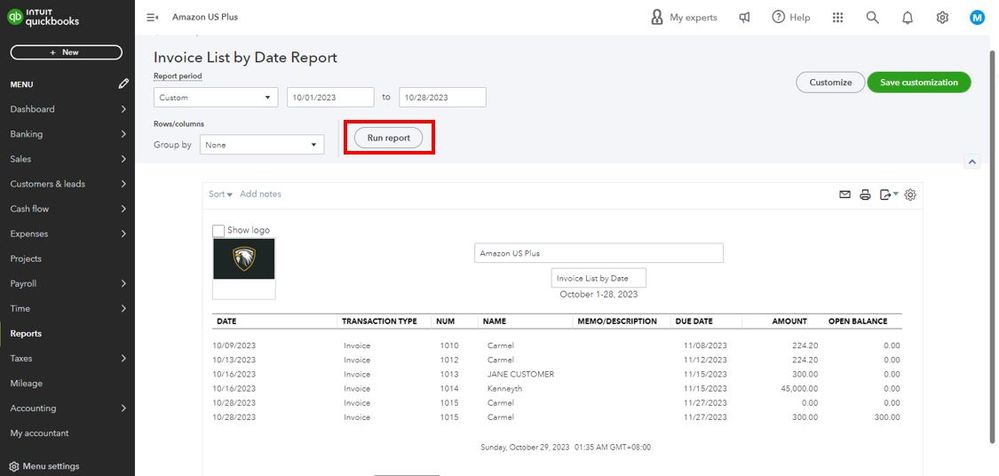Image resolution: width=999 pixels, height=476 pixels.
Task: Click the Kenneyth customer name
Action: pyautogui.click(x=505, y=389)
